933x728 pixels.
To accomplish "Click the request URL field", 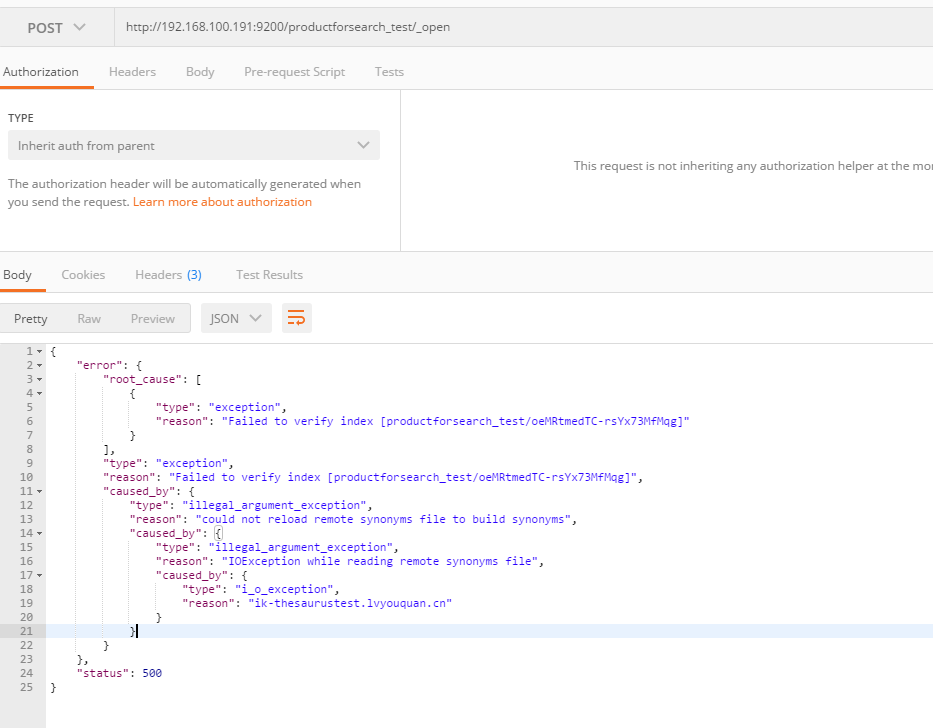I will pyautogui.click(x=524, y=27).
